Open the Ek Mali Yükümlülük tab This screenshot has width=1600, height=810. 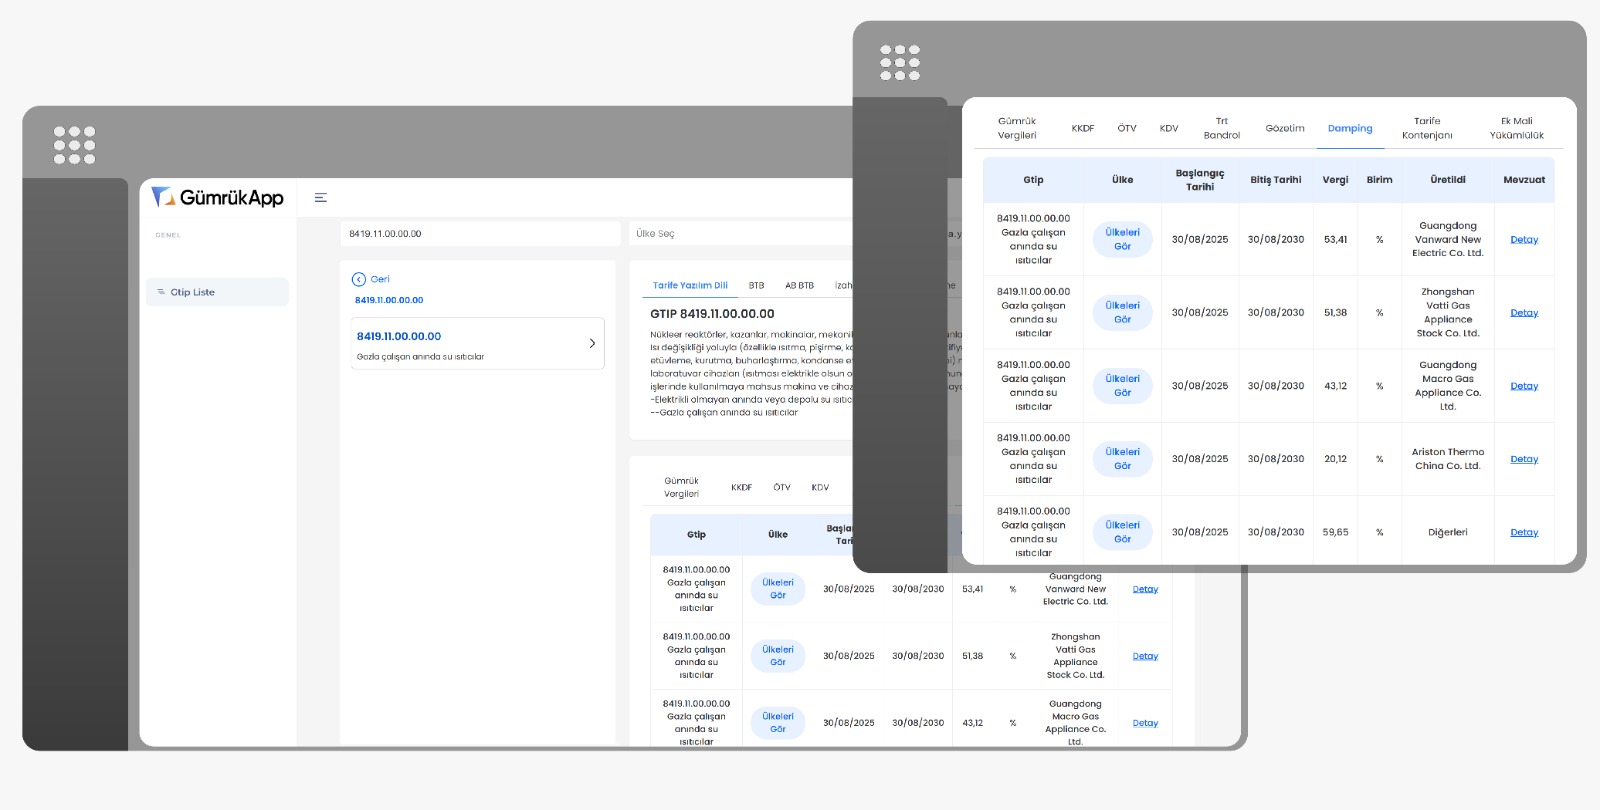click(1516, 128)
